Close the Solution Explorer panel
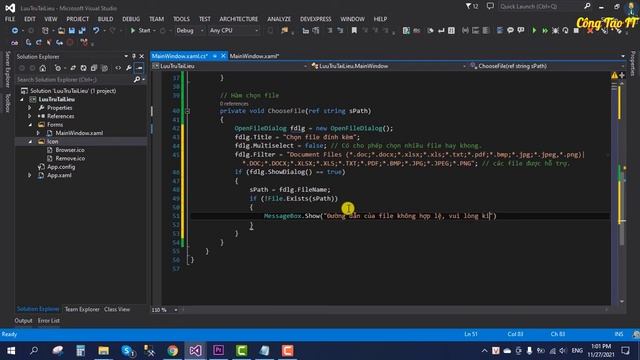The width and height of the screenshot is (640, 360). tap(142, 56)
